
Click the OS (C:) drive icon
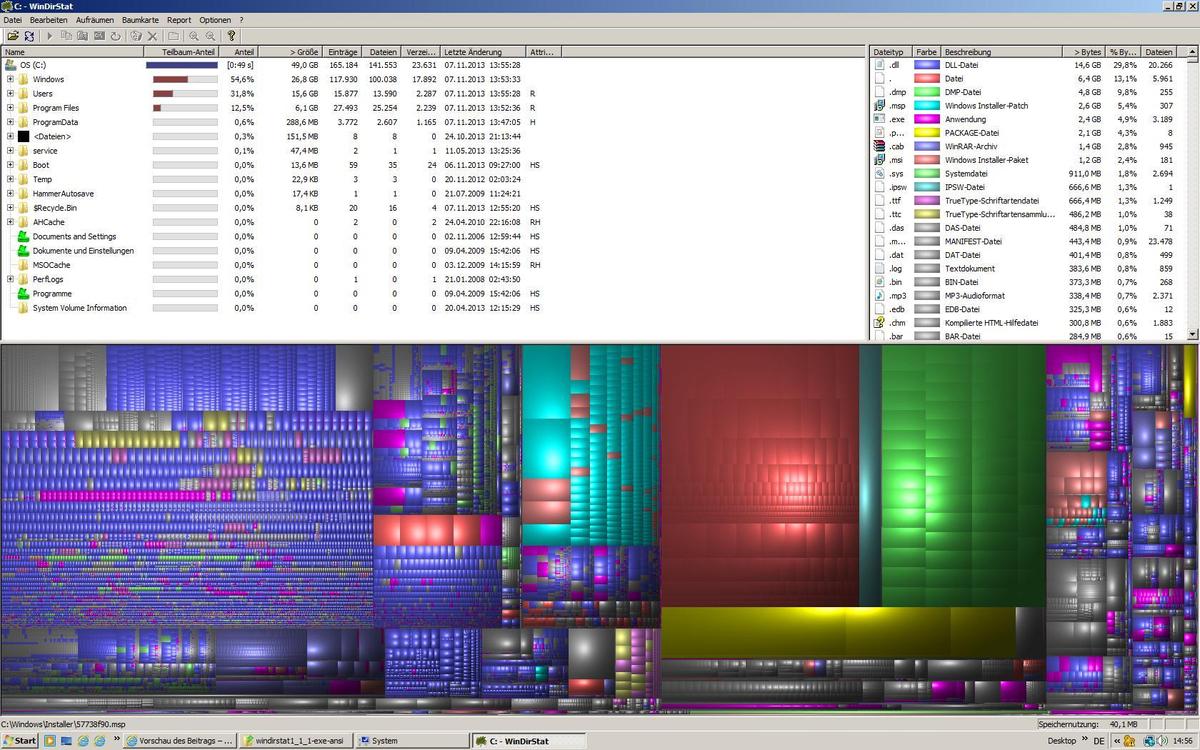[11, 65]
